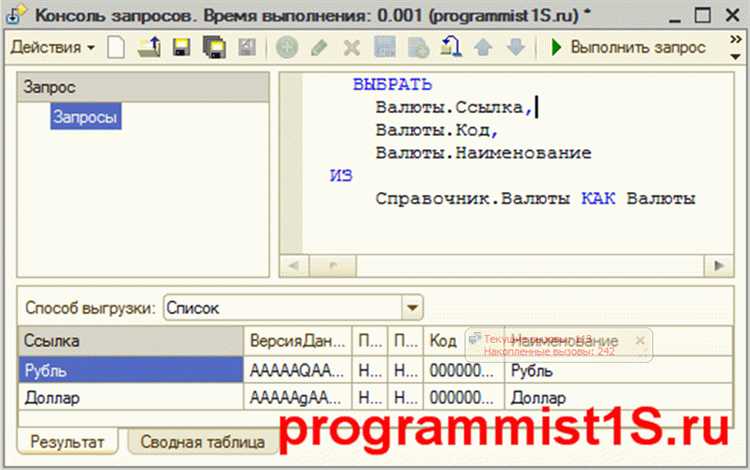Add a new query with plus icon
Image resolution: width=750 pixels, height=470 pixels.
click(287, 47)
